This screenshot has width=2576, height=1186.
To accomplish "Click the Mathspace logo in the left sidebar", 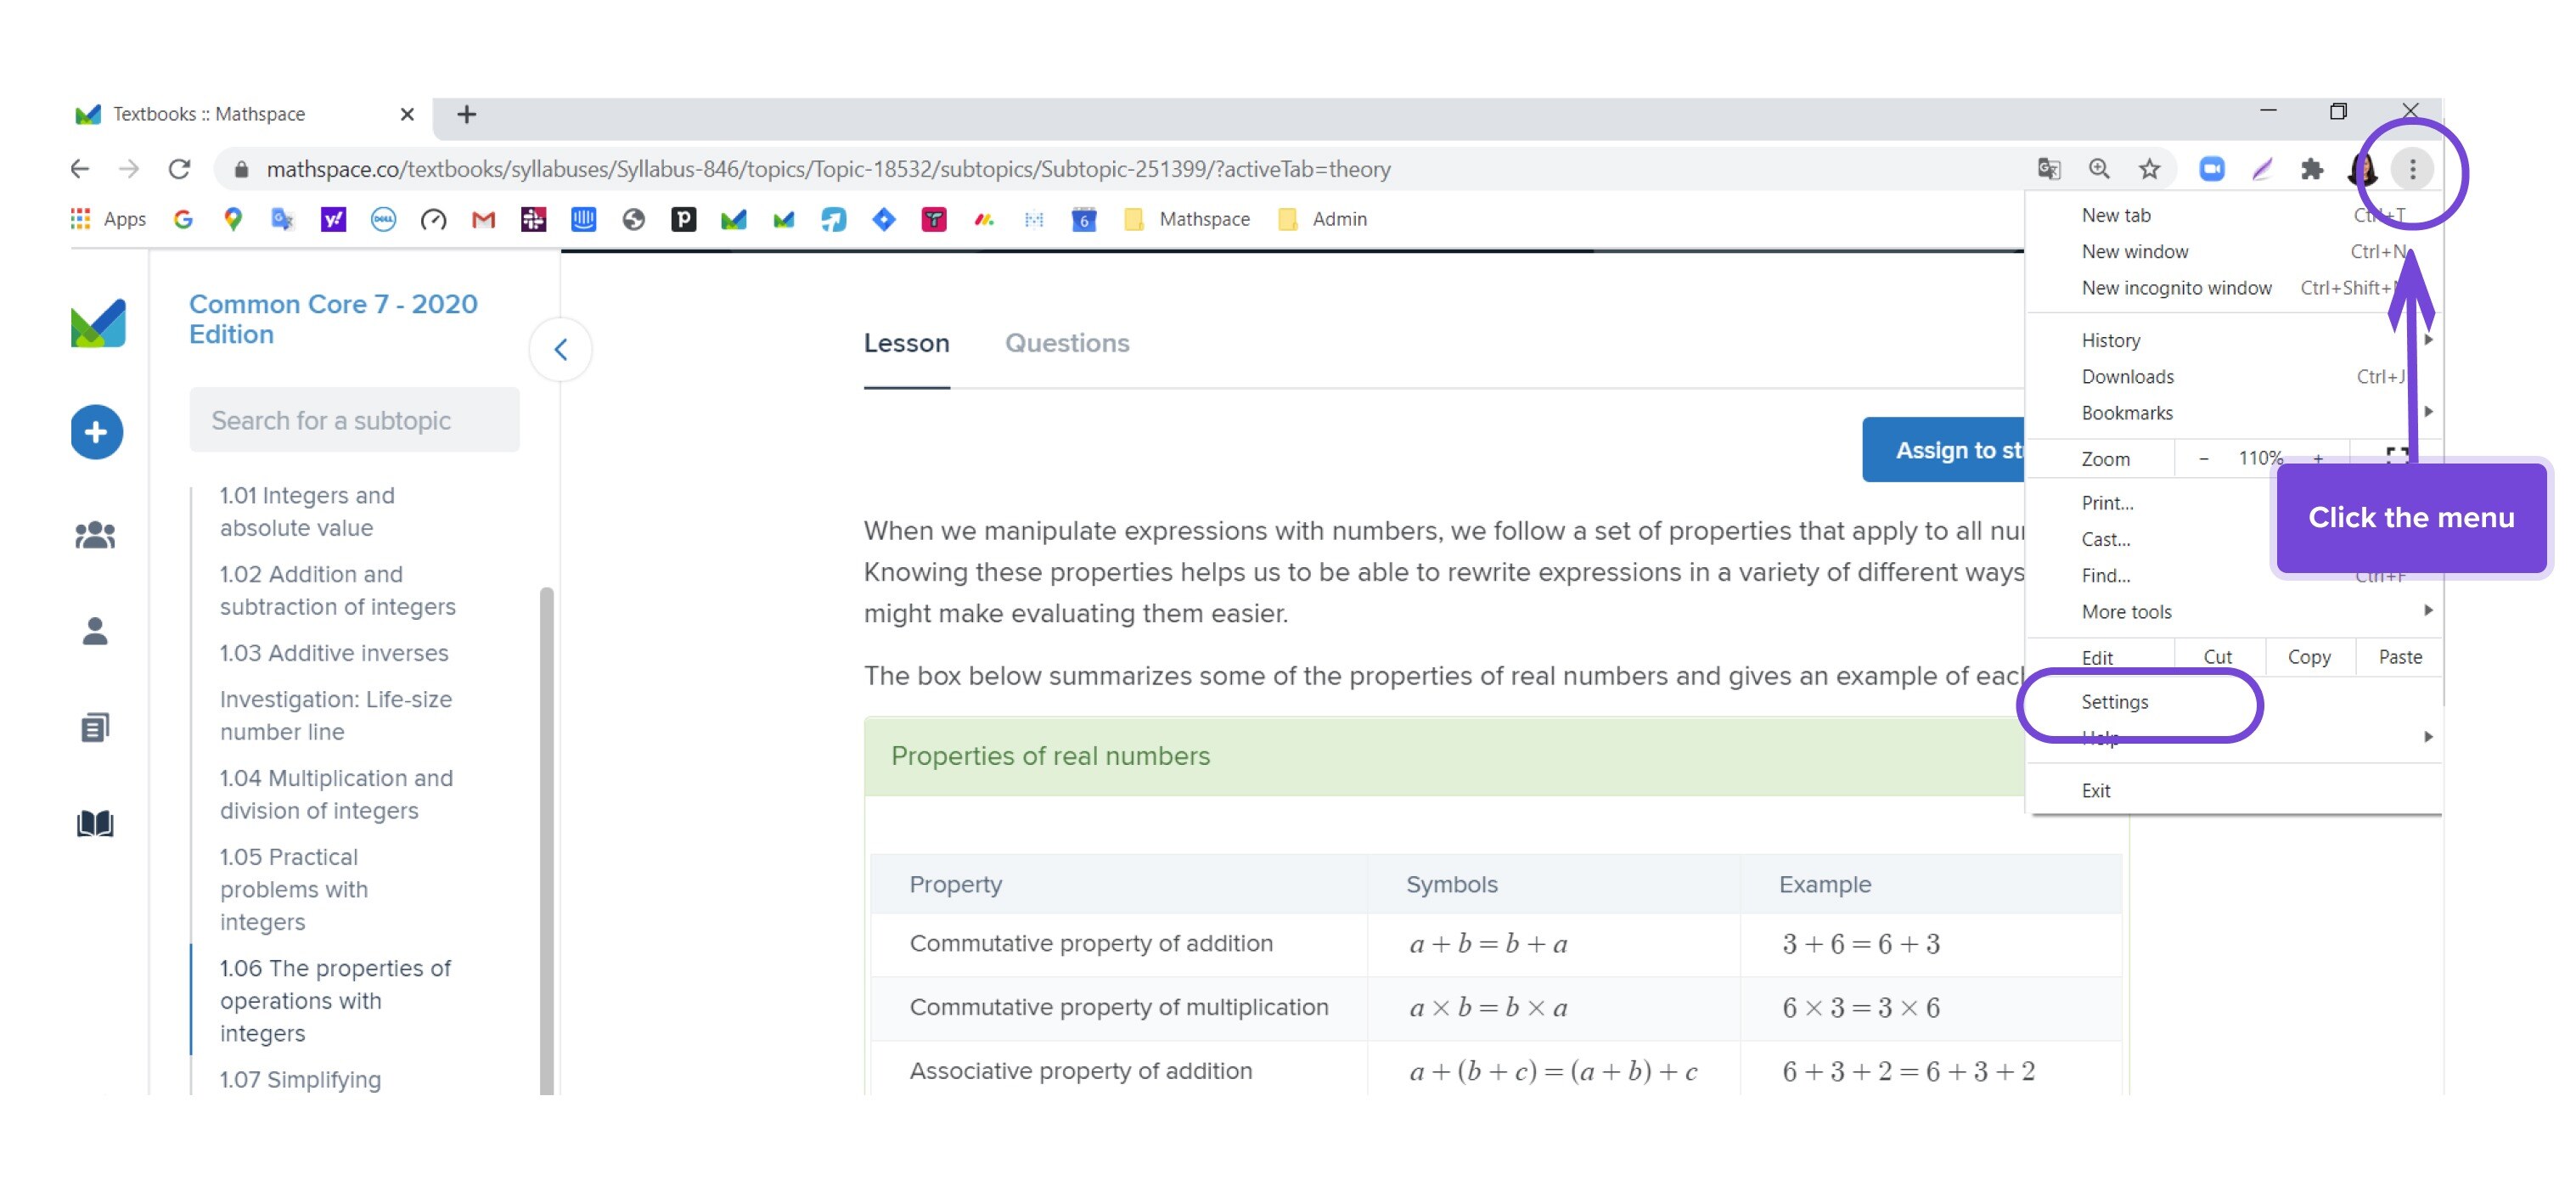I will (x=98, y=323).
